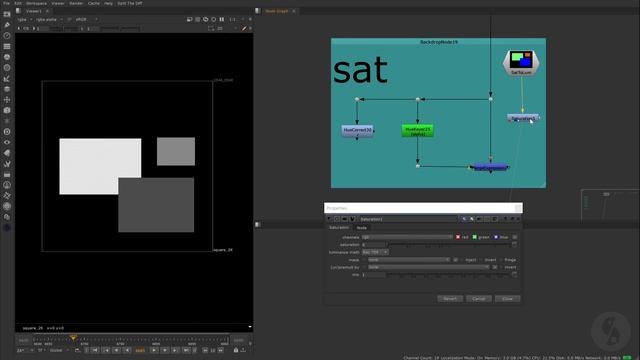Click the Image nodes icon in left toolbar

(7, 14)
